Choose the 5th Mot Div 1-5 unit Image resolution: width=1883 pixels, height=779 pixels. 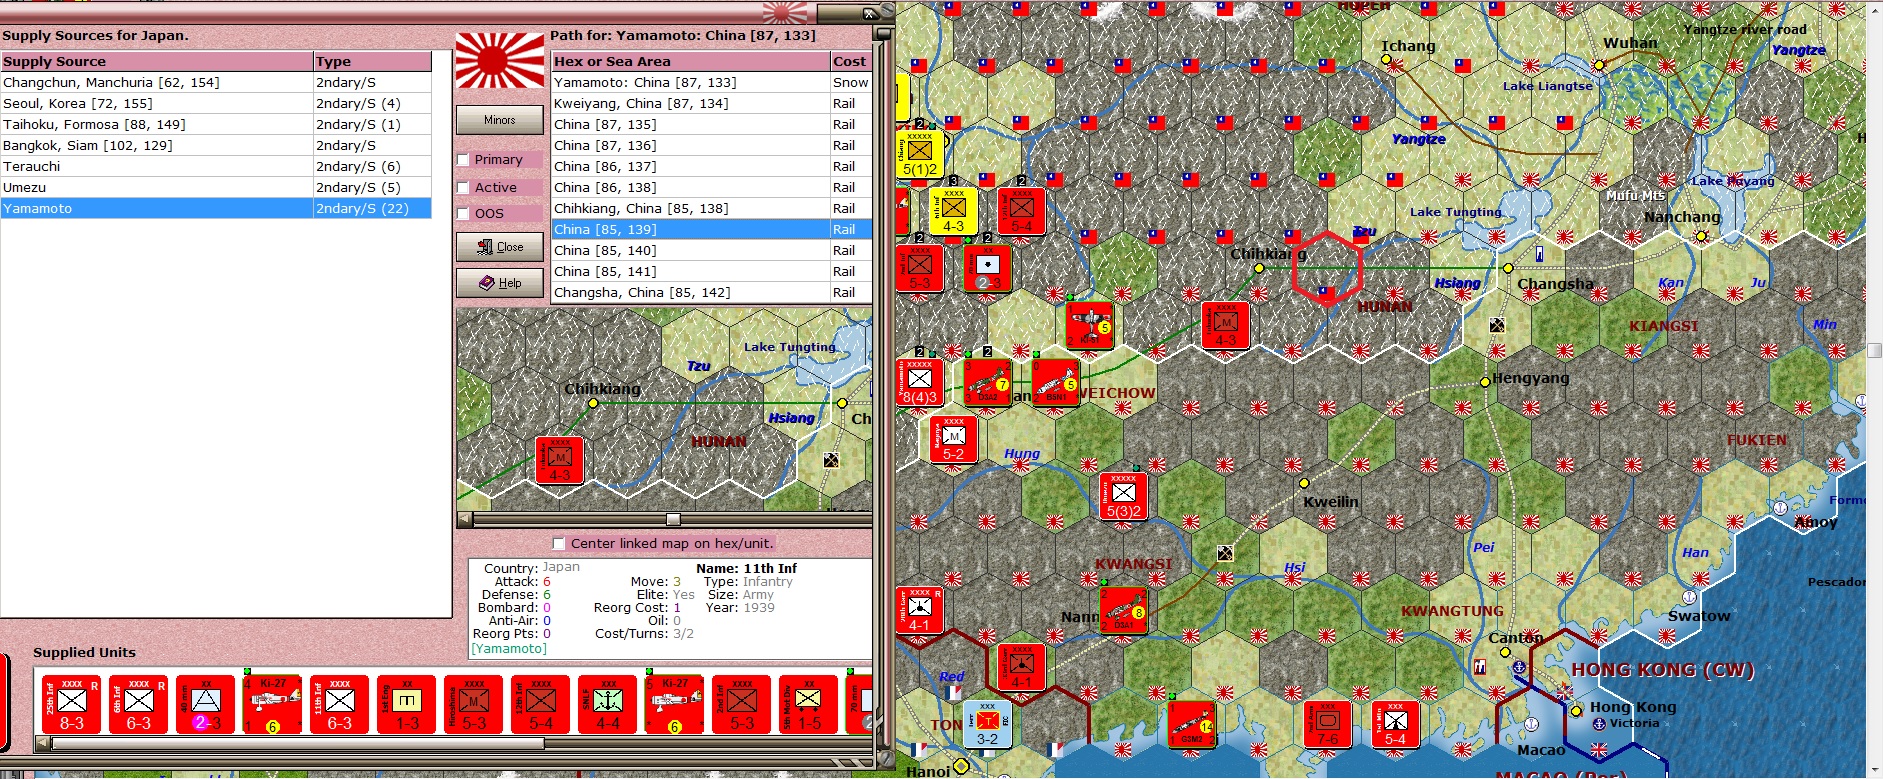point(809,705)
